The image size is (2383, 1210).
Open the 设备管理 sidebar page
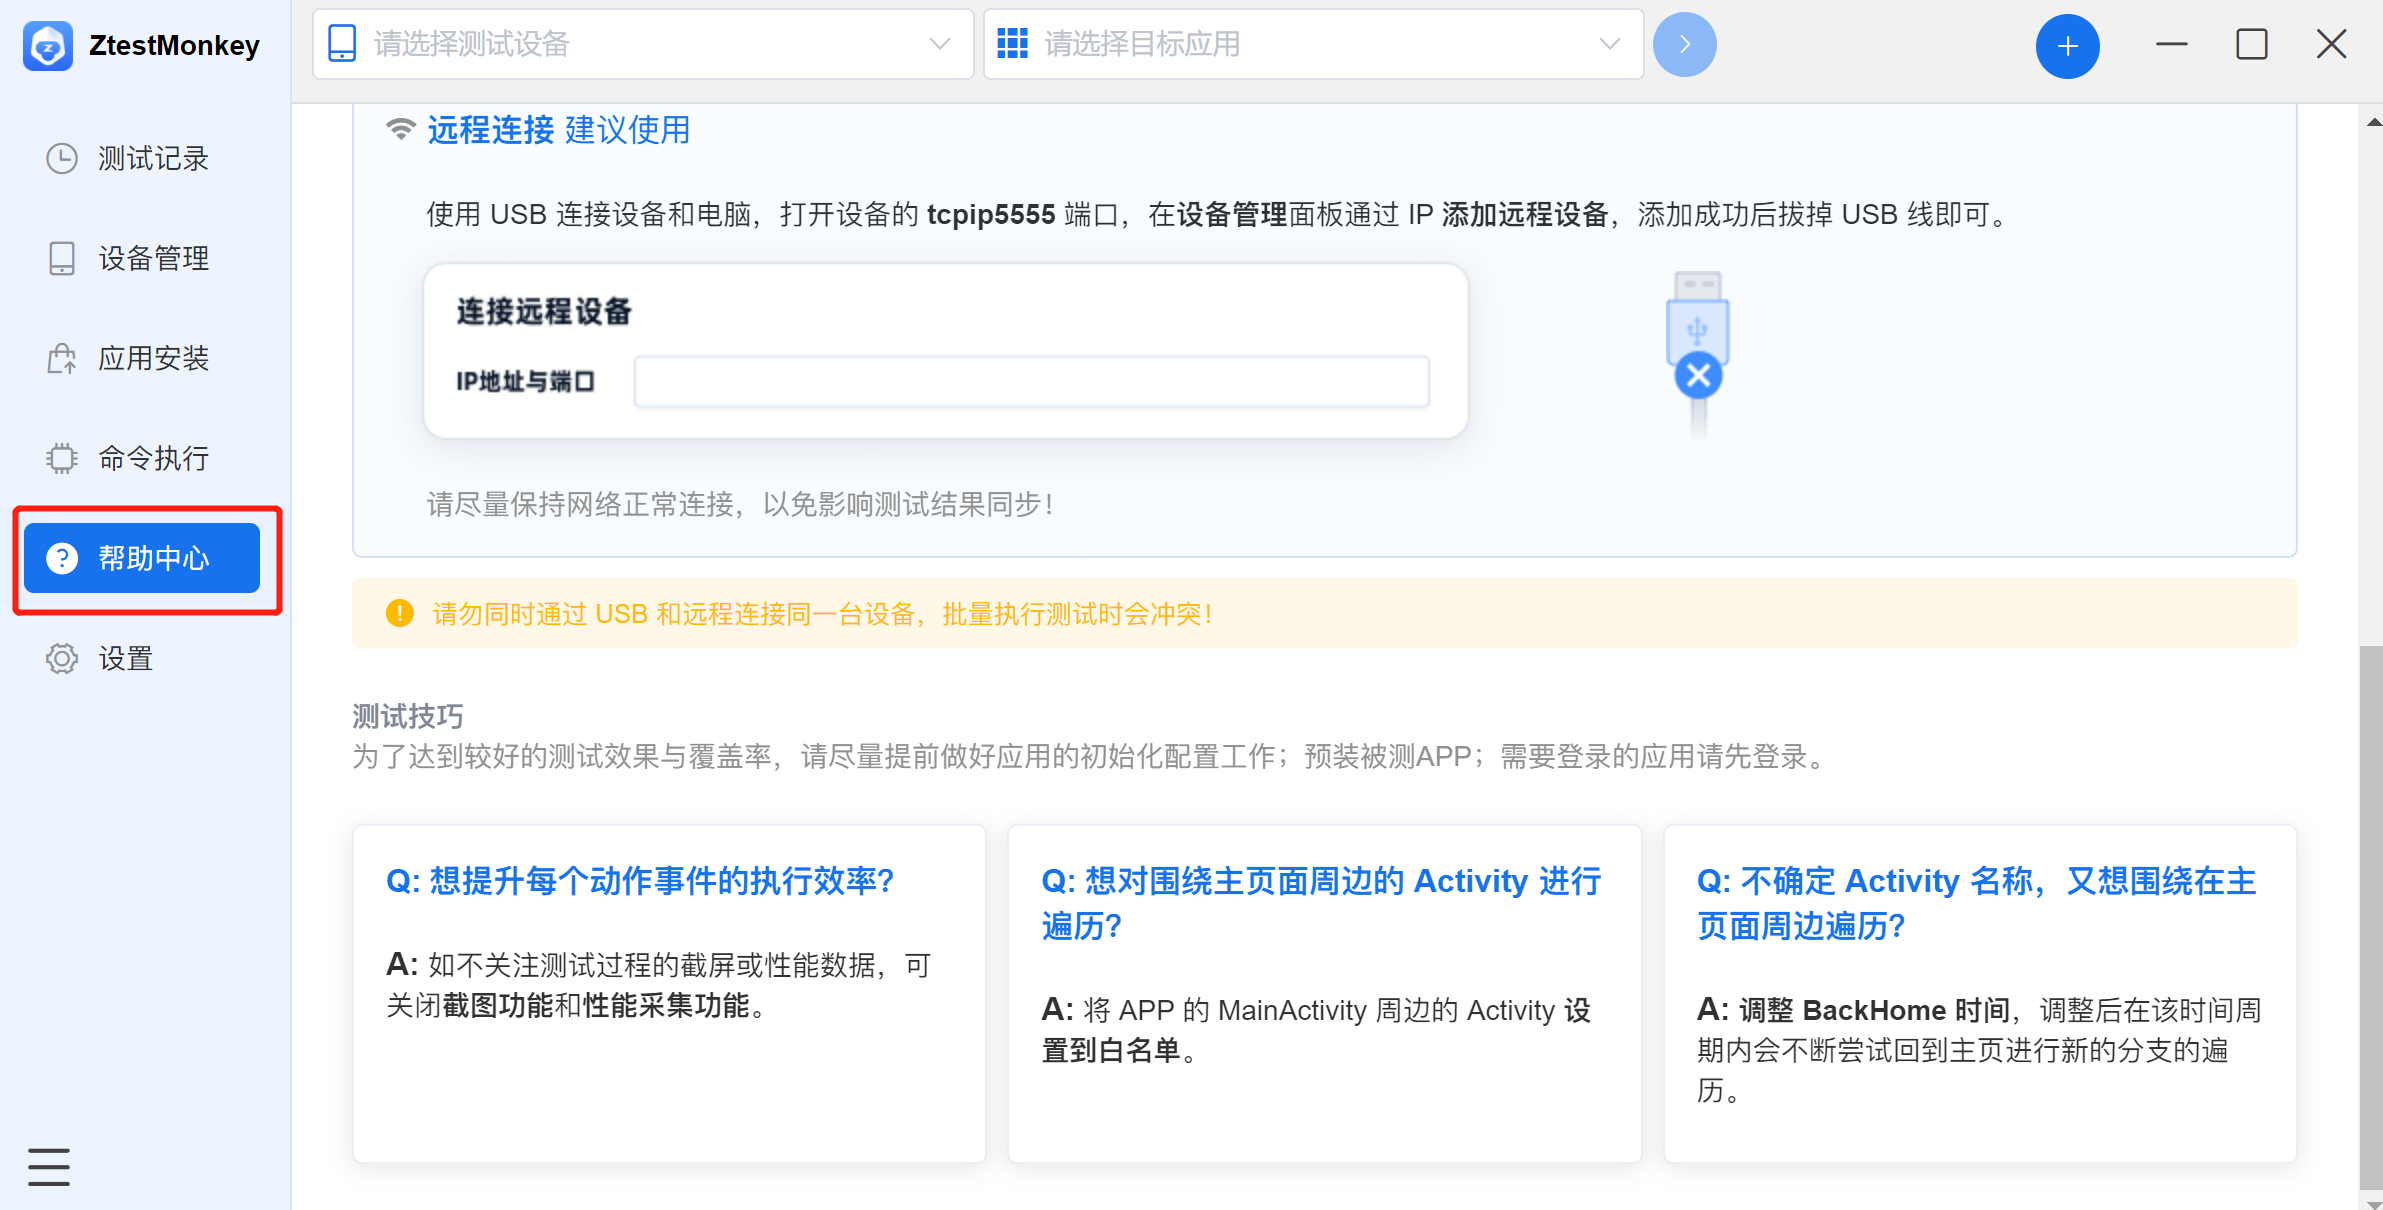pyautogui.click(x=142, y=258)
